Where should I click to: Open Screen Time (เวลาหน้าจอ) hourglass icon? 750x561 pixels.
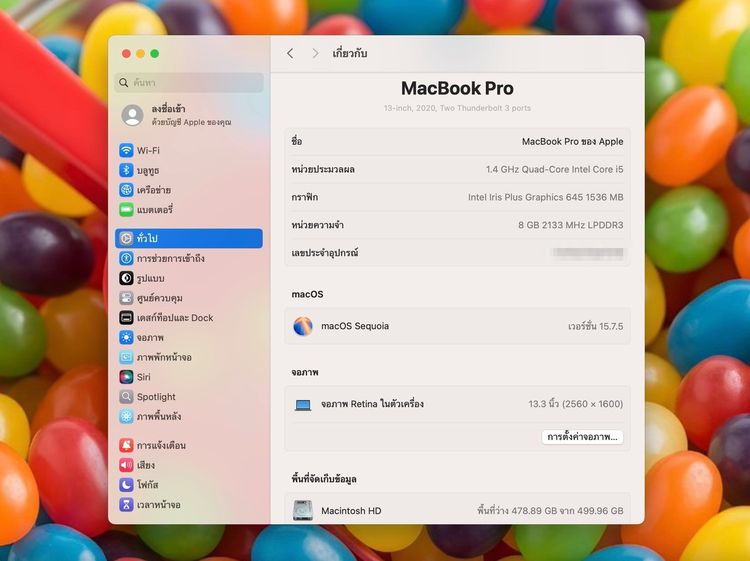(x=126, y=505)
